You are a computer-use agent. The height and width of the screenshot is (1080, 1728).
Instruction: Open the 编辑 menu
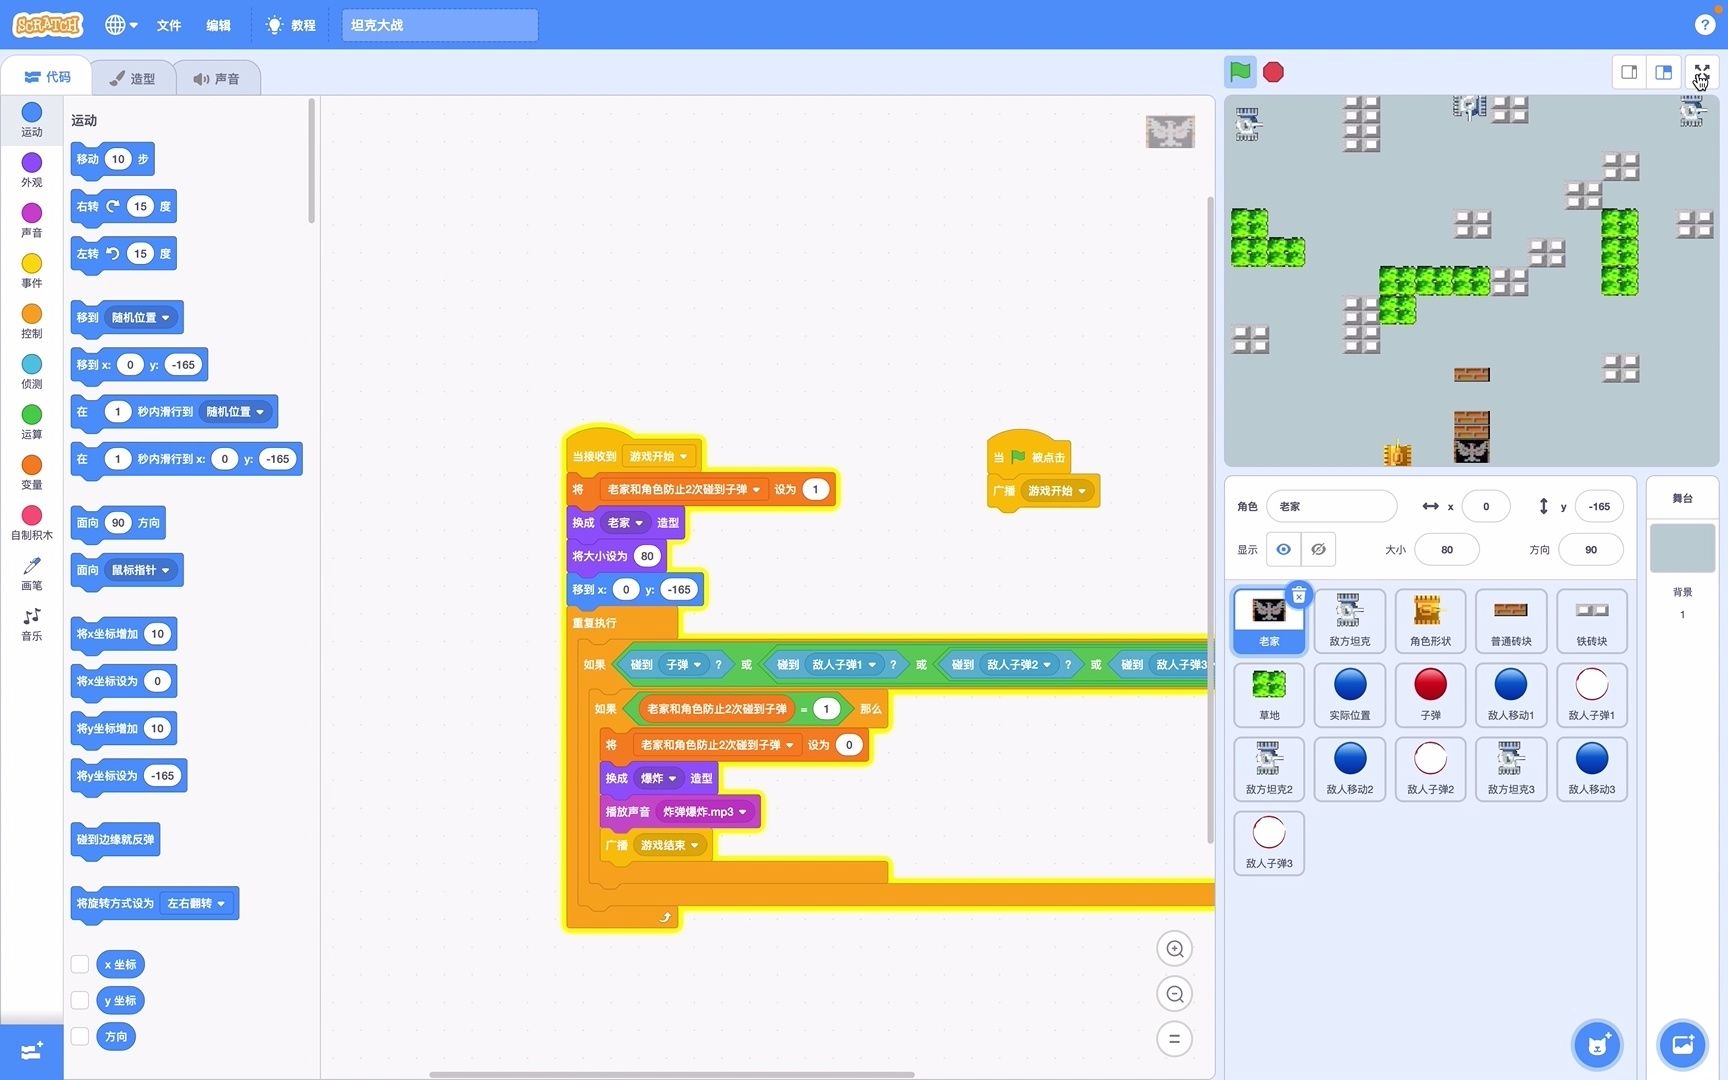pyautogui.click(x=218, y=25)
